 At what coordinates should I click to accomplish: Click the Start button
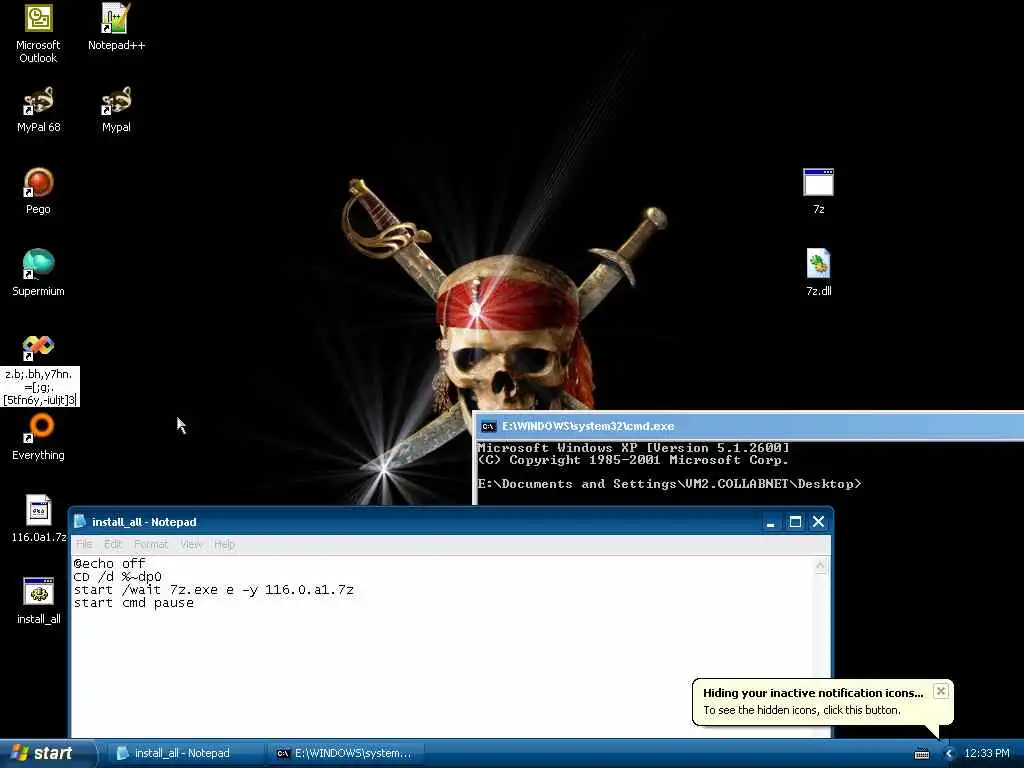pos(47,754)
